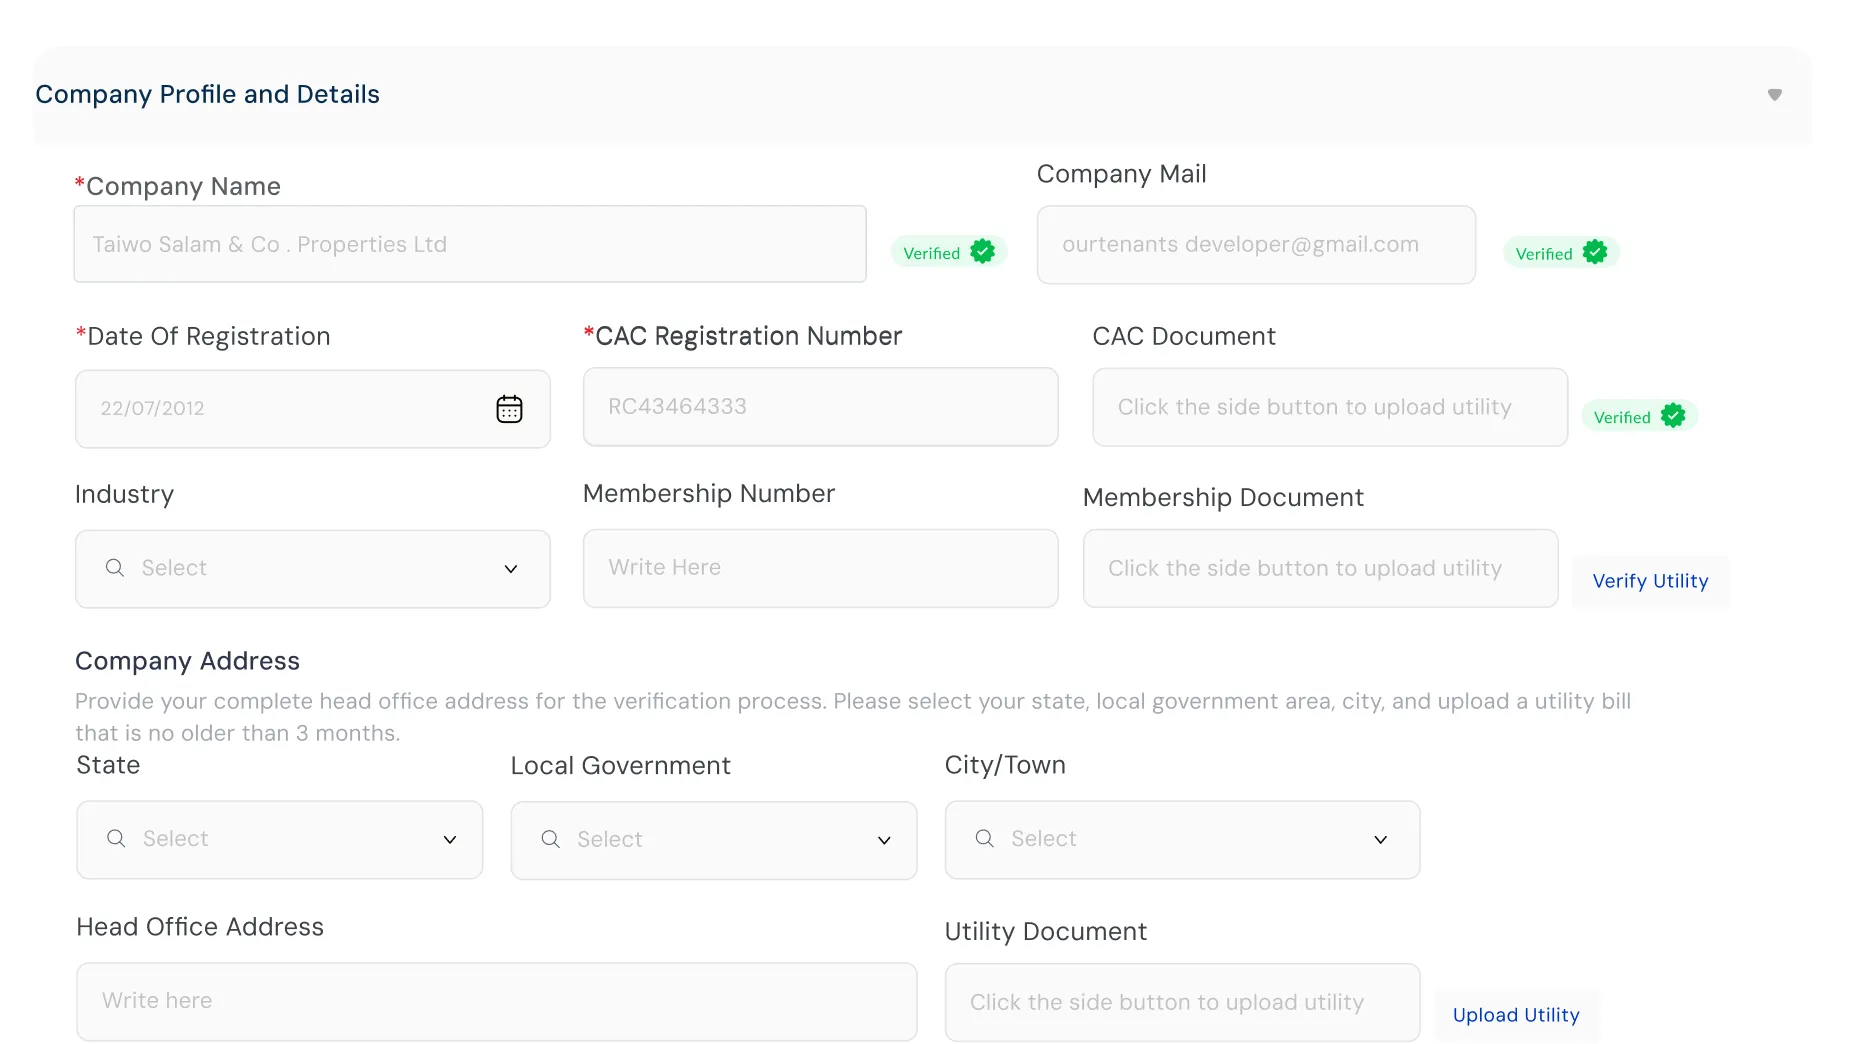Open the Local Government dropdown chevron
The height and width of the screenshot is (1044, 1855).
click(x=883, y=841)
